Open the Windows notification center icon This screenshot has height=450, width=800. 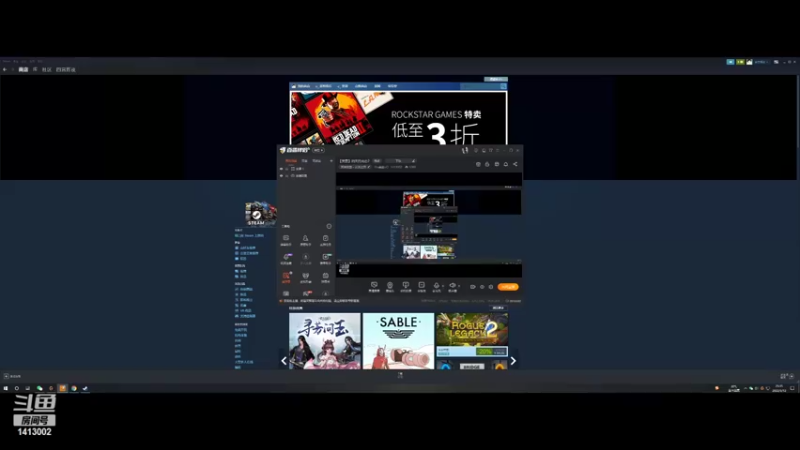[x=792, y=388]
